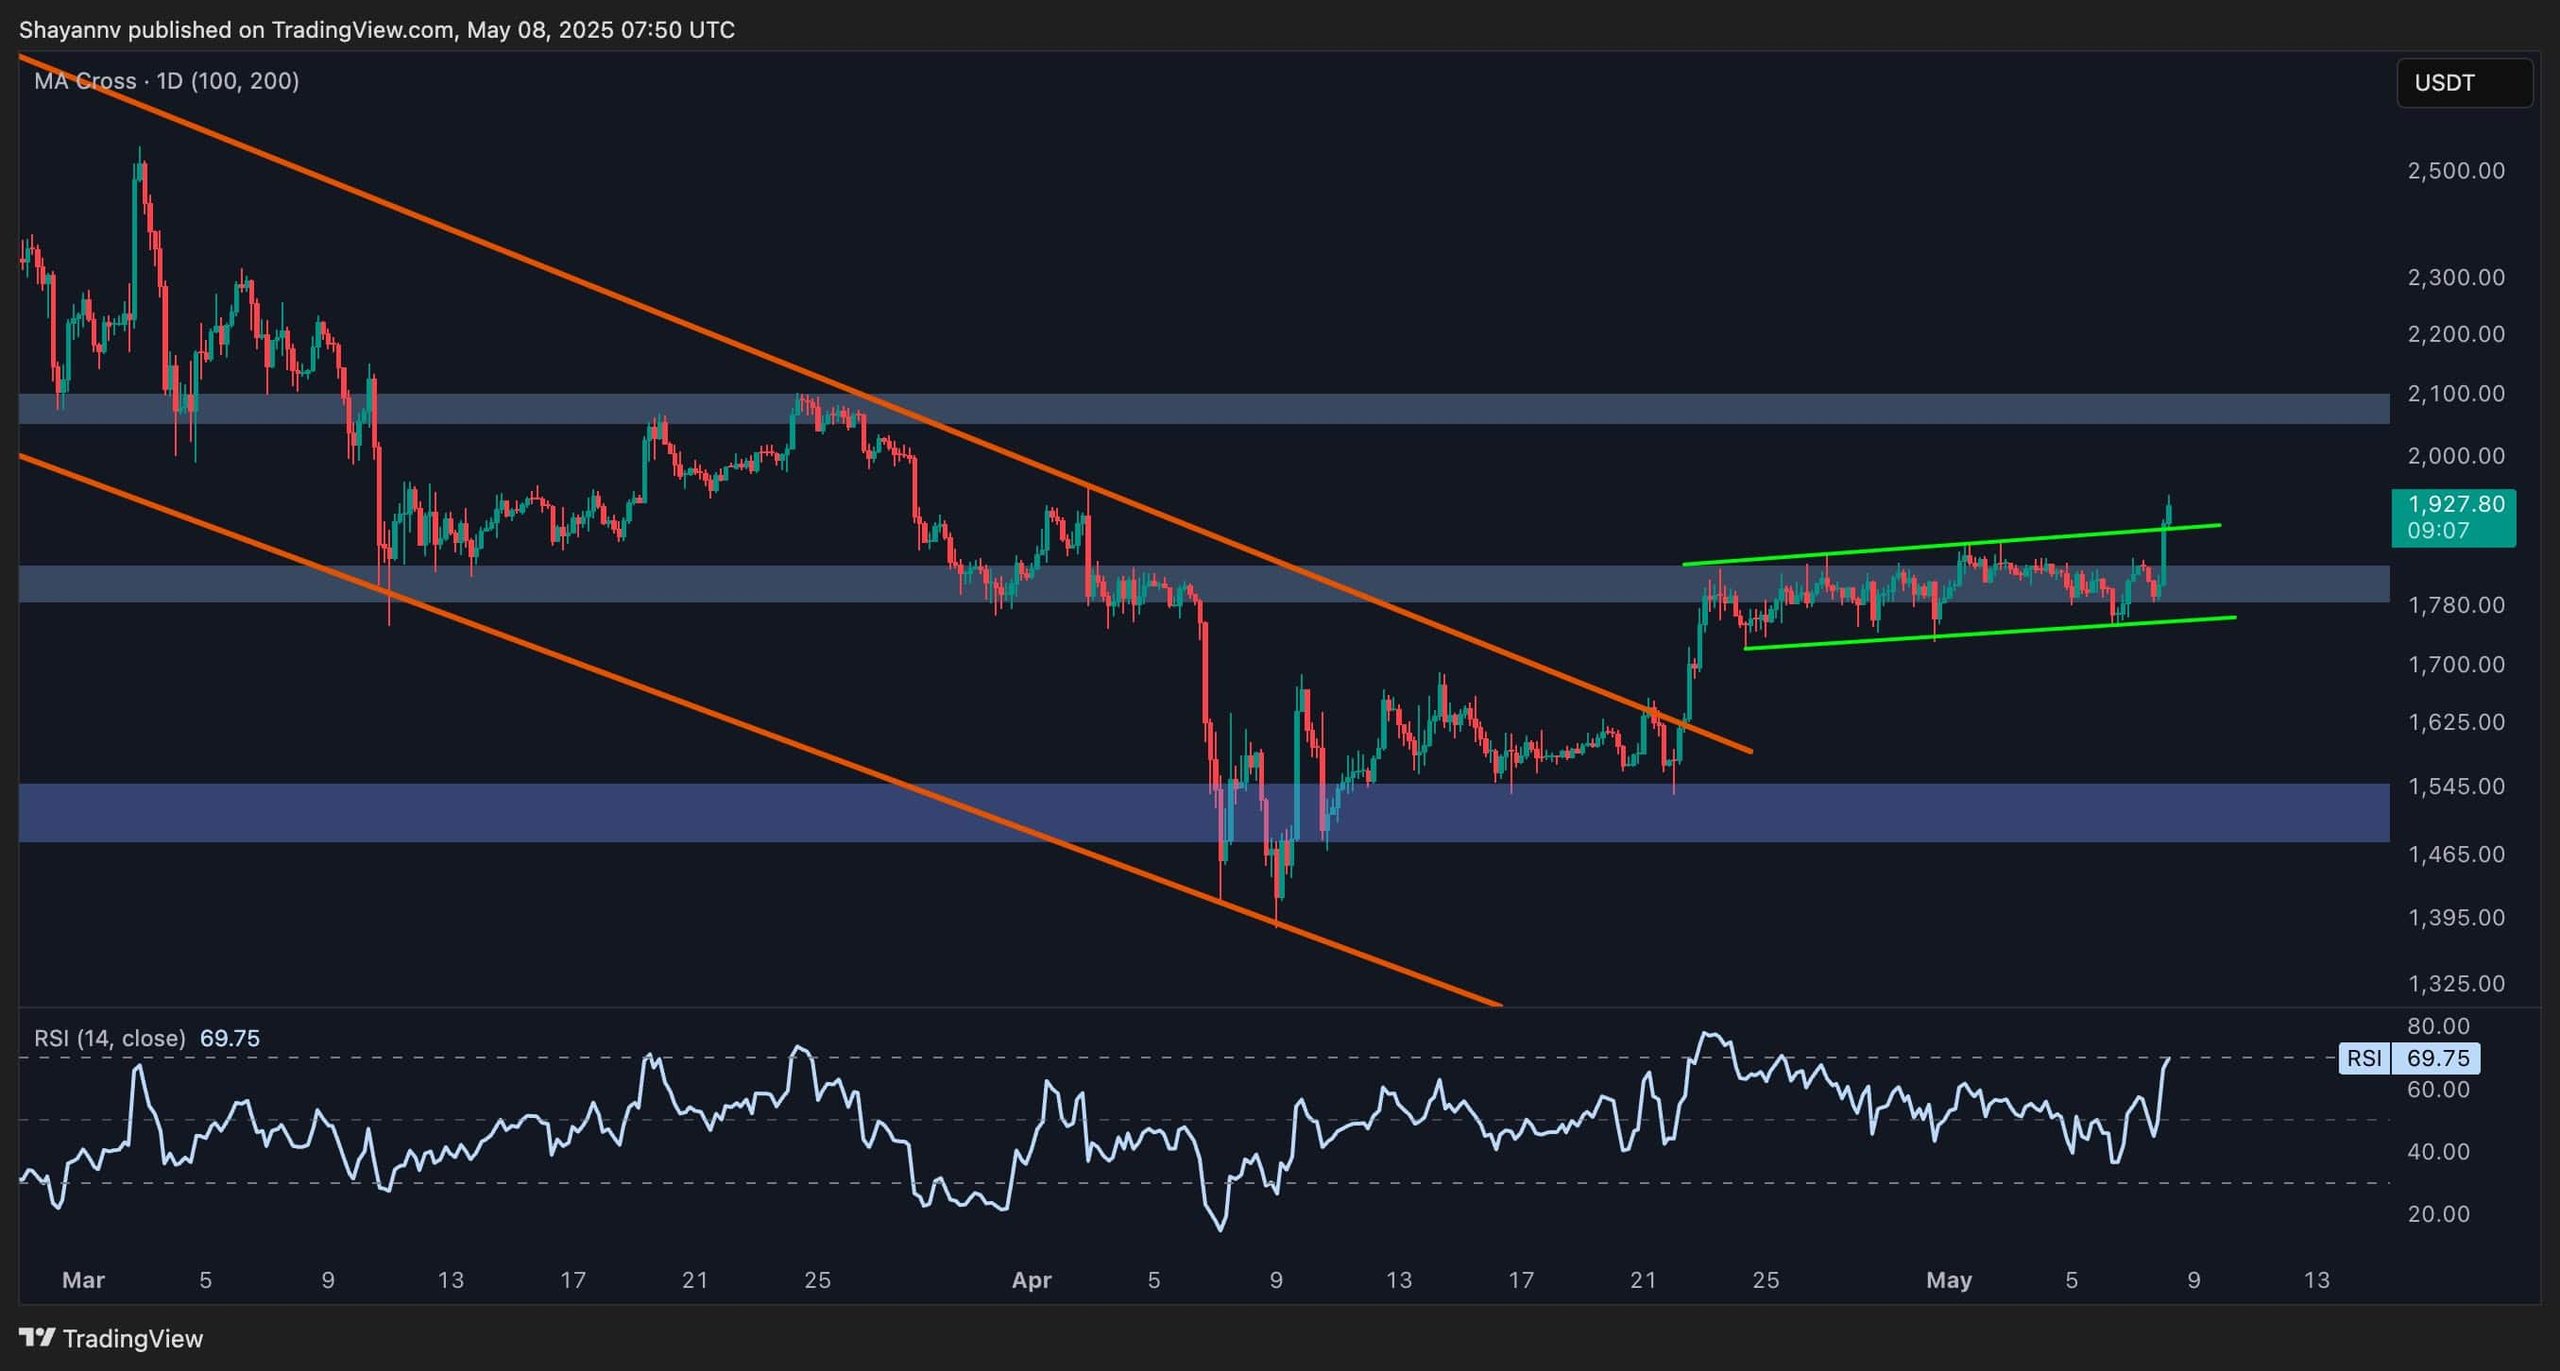2560x1371 pixels.
Task: Click the Apr marker on time axis
Action: click(x=1031, y=1279)
